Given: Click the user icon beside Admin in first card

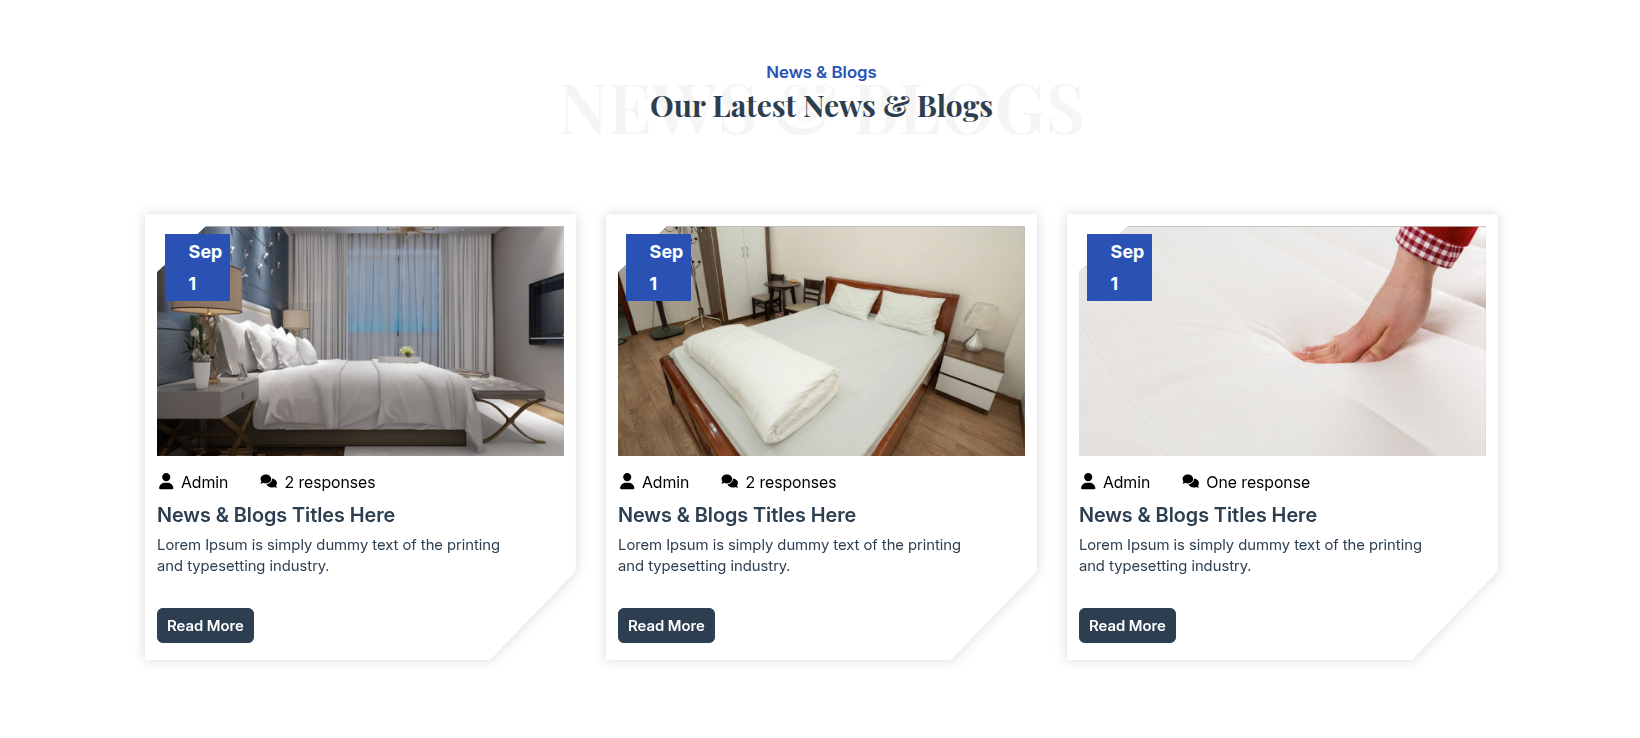Looking at the screenshot, I should (x=166, y=481).
